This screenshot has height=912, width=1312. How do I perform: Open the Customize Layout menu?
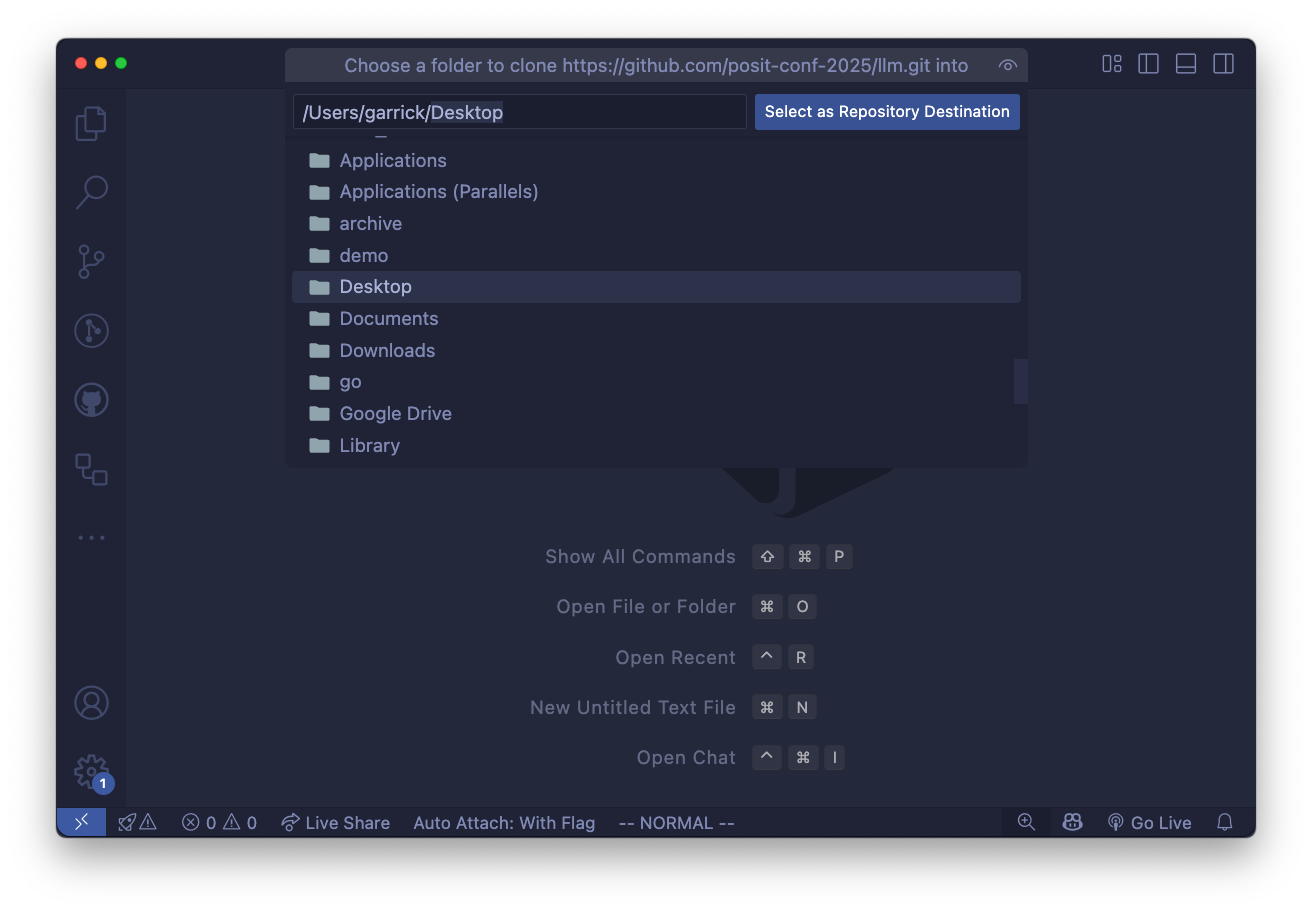[x=1112, y=64]
